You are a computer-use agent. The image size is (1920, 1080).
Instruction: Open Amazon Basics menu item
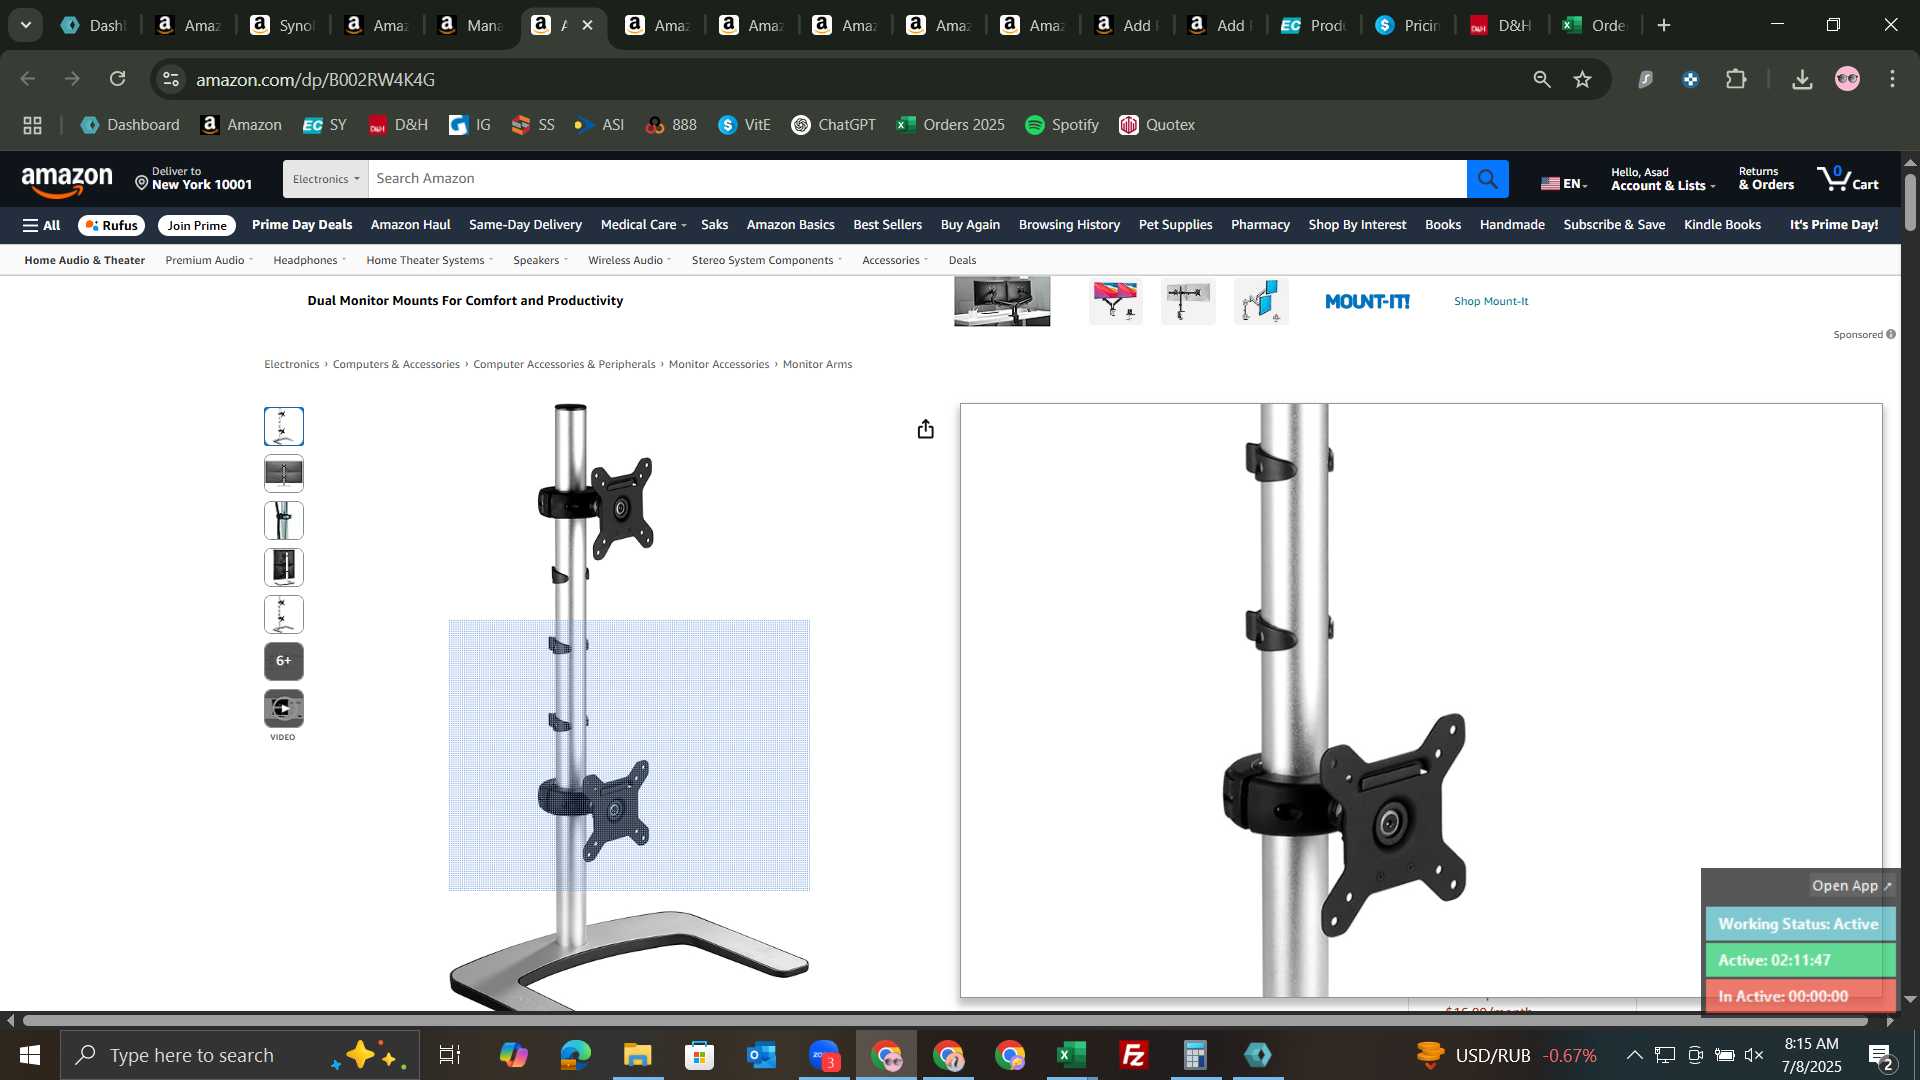(790, 225)
